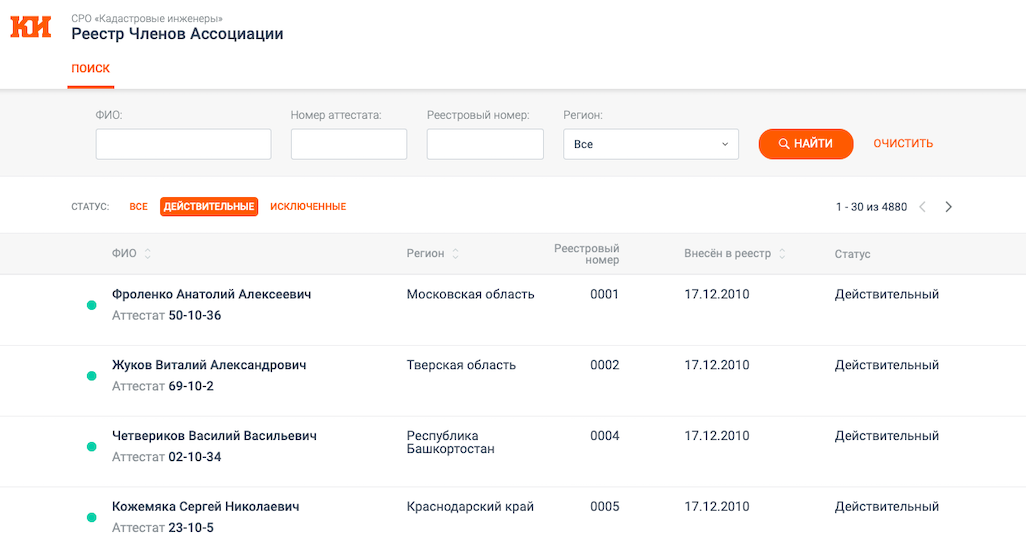Click attestat number 69-10-2
Screen dimensions: 1026x546
click(191, 386)
